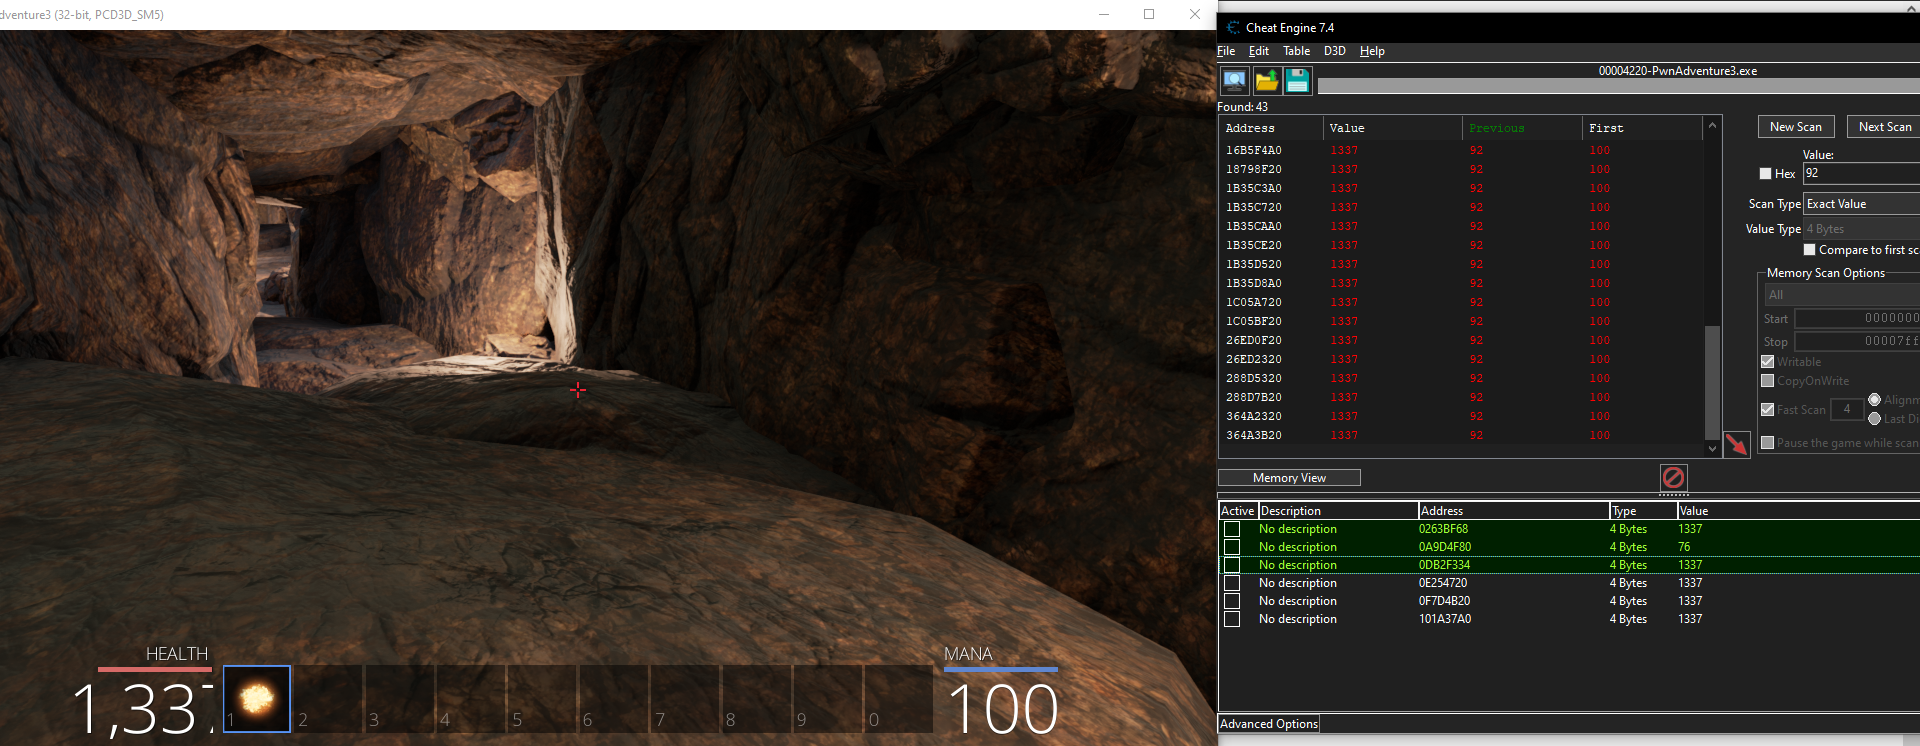This screenshot has height=746, width=1920.
Task: Open Memory View
Action: coord(1289,478)
